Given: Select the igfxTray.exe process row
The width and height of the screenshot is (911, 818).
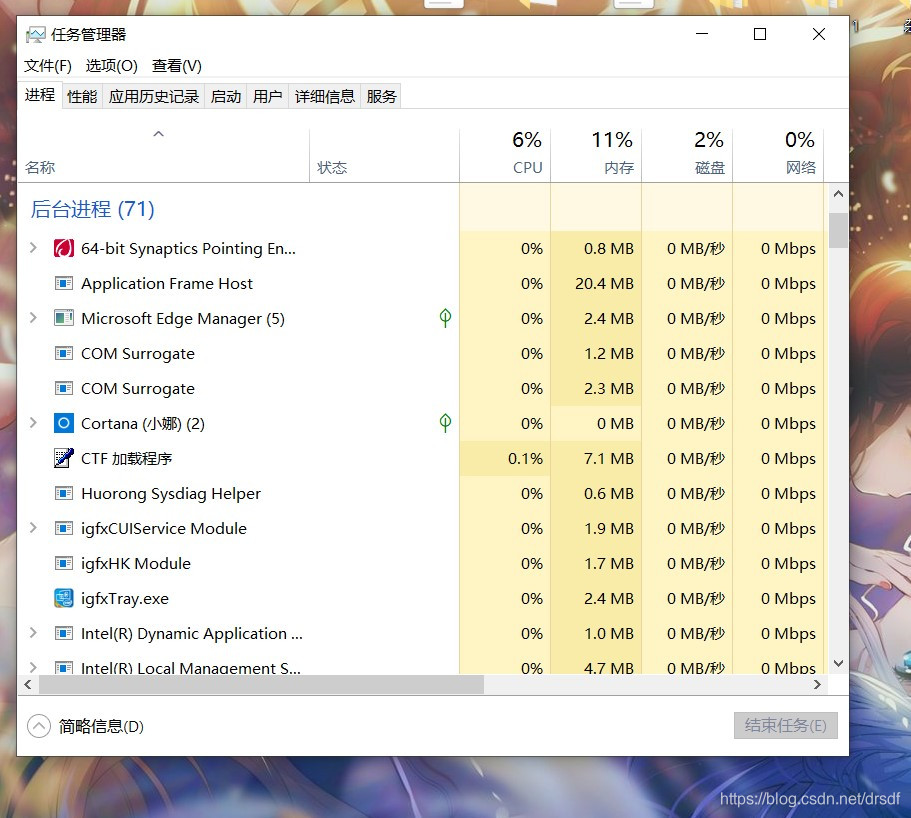Looking at the screenshot, I should (421, 598).
